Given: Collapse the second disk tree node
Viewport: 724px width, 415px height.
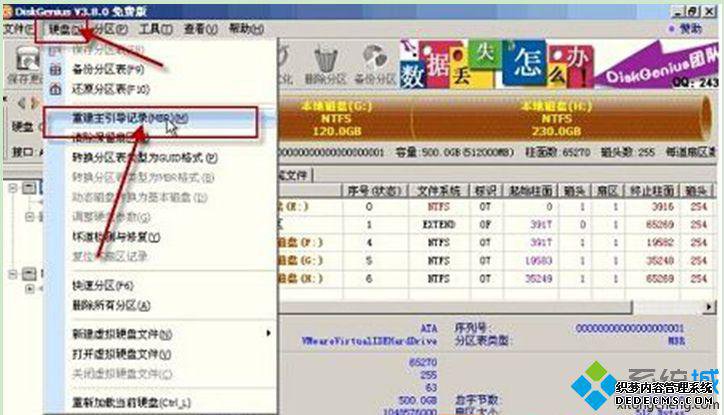Looking at the screenshot, I should tap(12, 274).
